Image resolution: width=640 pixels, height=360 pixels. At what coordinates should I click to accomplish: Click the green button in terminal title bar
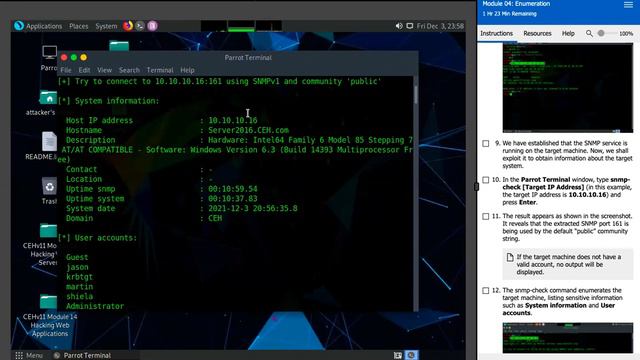coord(74,58)
